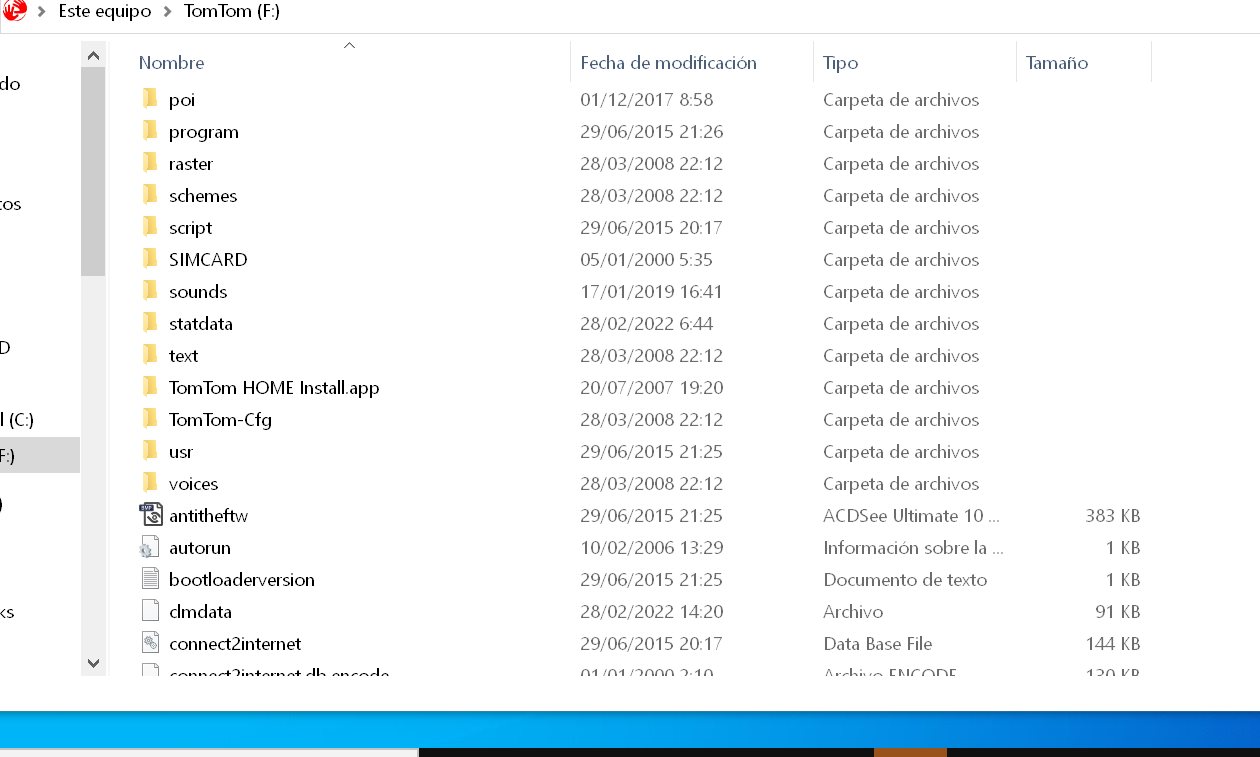Select the statdata folder icon

[150, 323]
